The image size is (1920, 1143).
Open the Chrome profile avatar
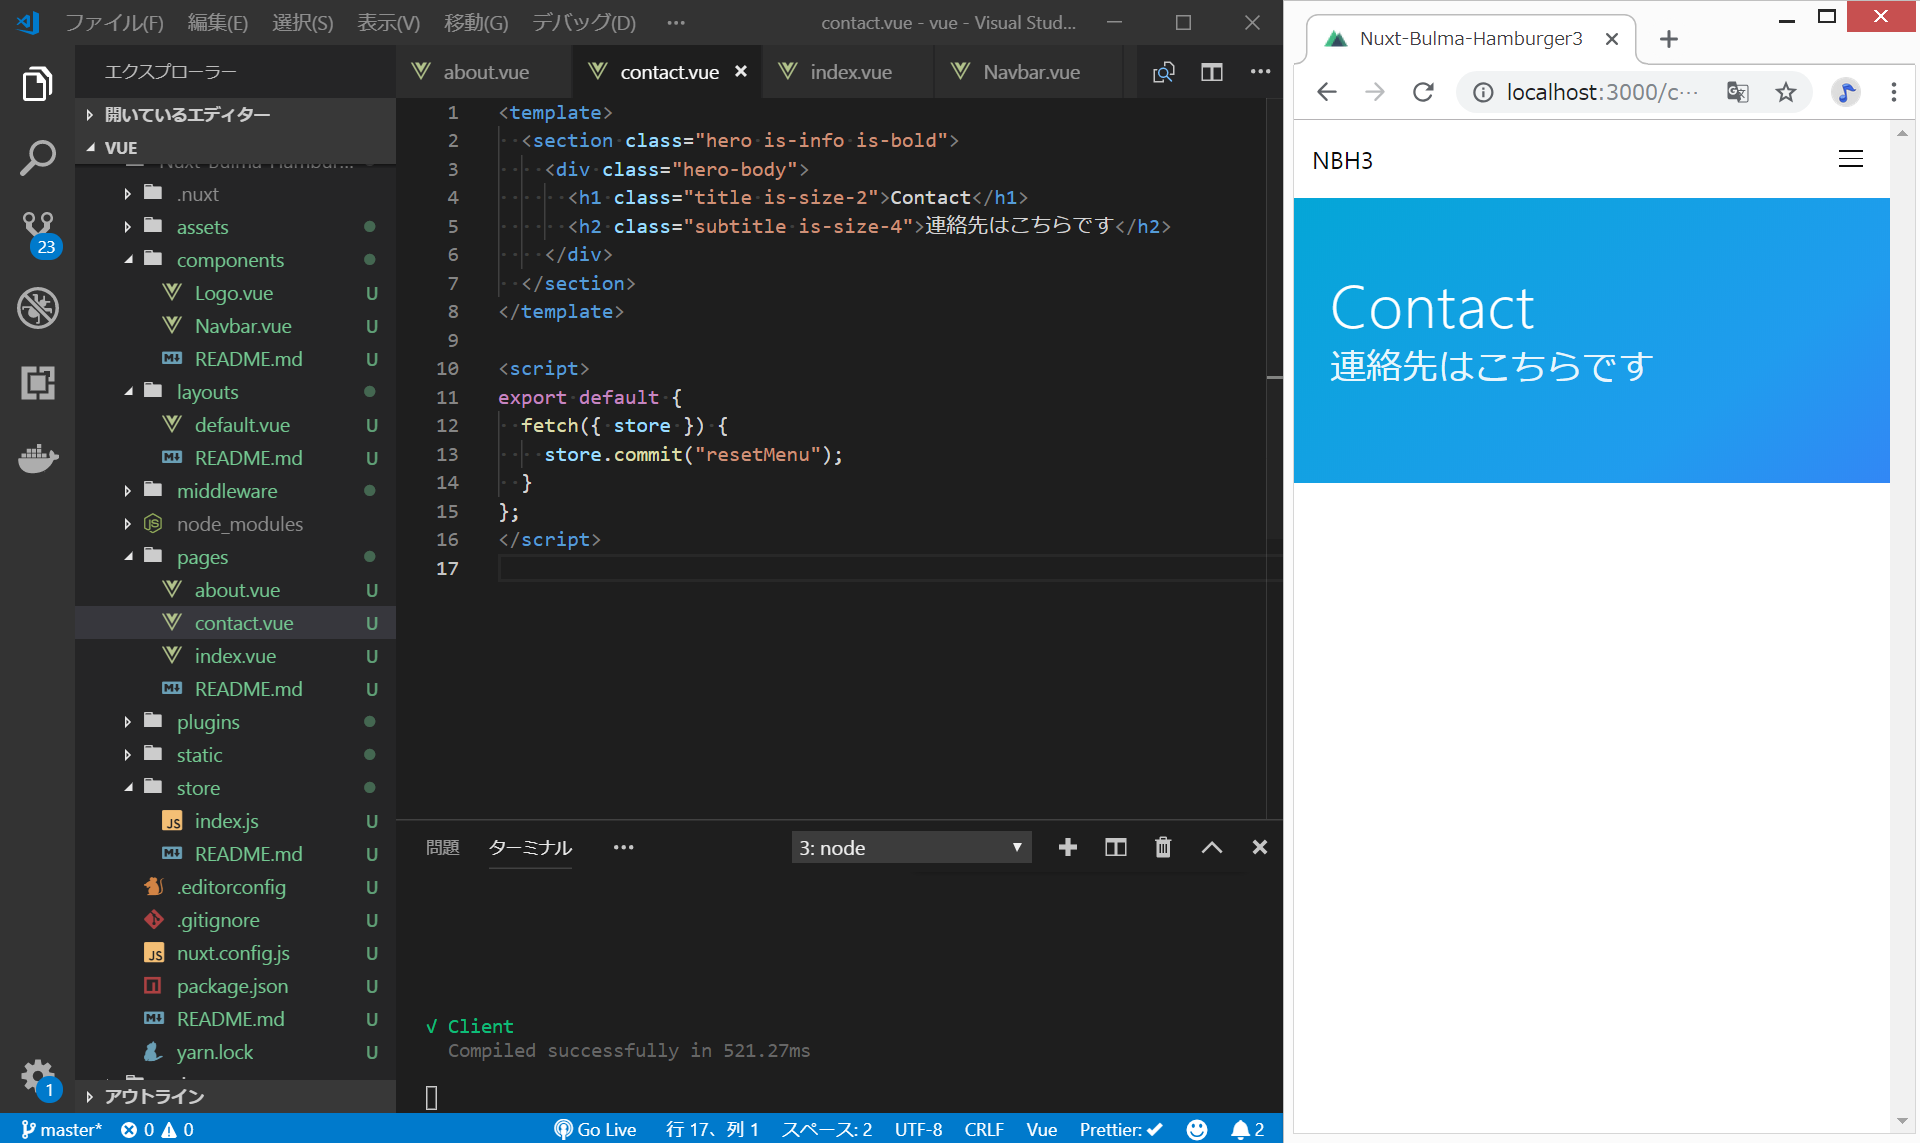(1846, 92)
